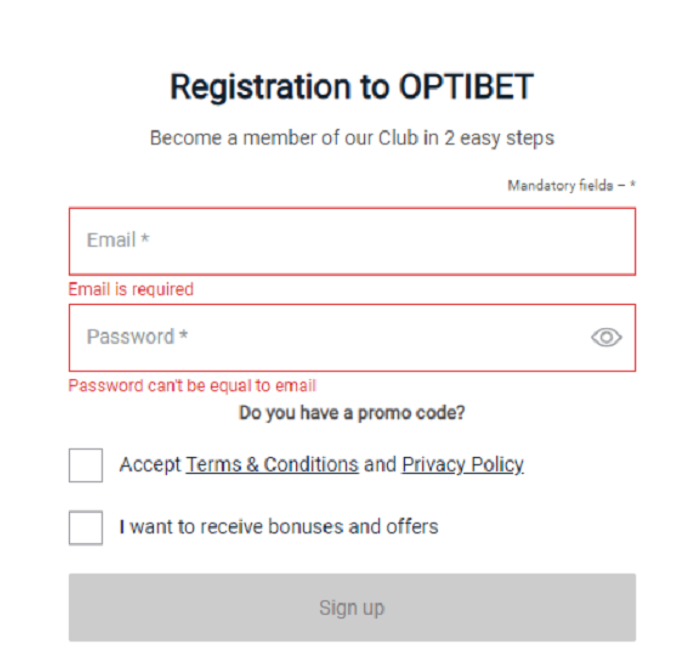The image size is (700, 667).
Task: Open the Terms & Conditions link
Action: (272, 465)
